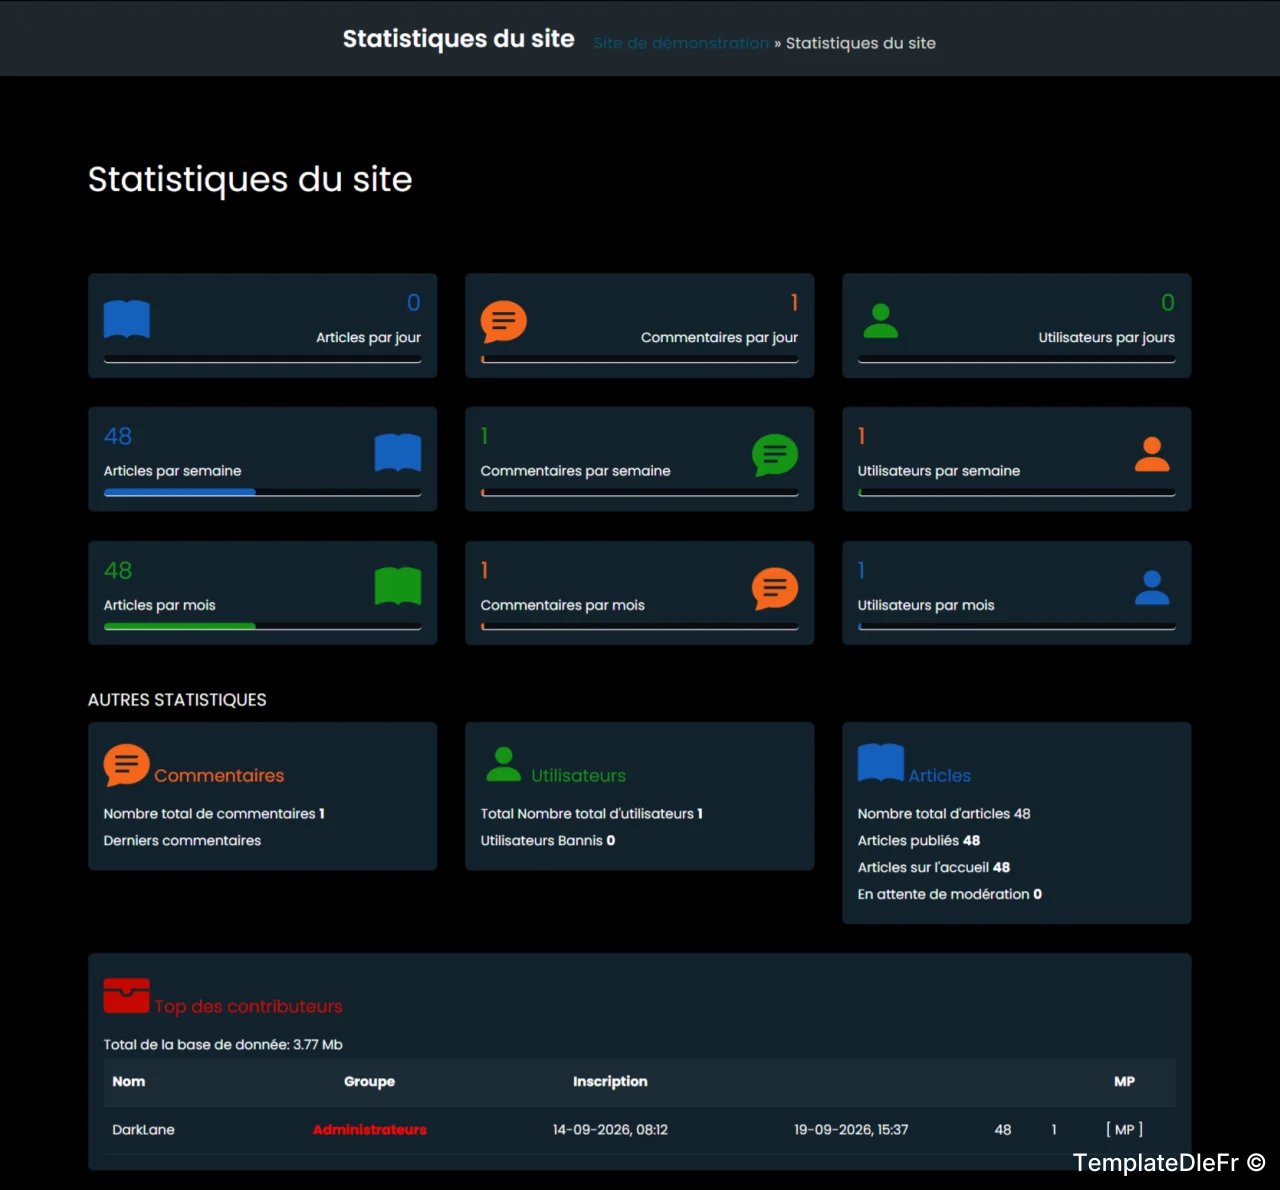Click the Inscription column header
1280x1190 pixels.
tap(610, 1082)
